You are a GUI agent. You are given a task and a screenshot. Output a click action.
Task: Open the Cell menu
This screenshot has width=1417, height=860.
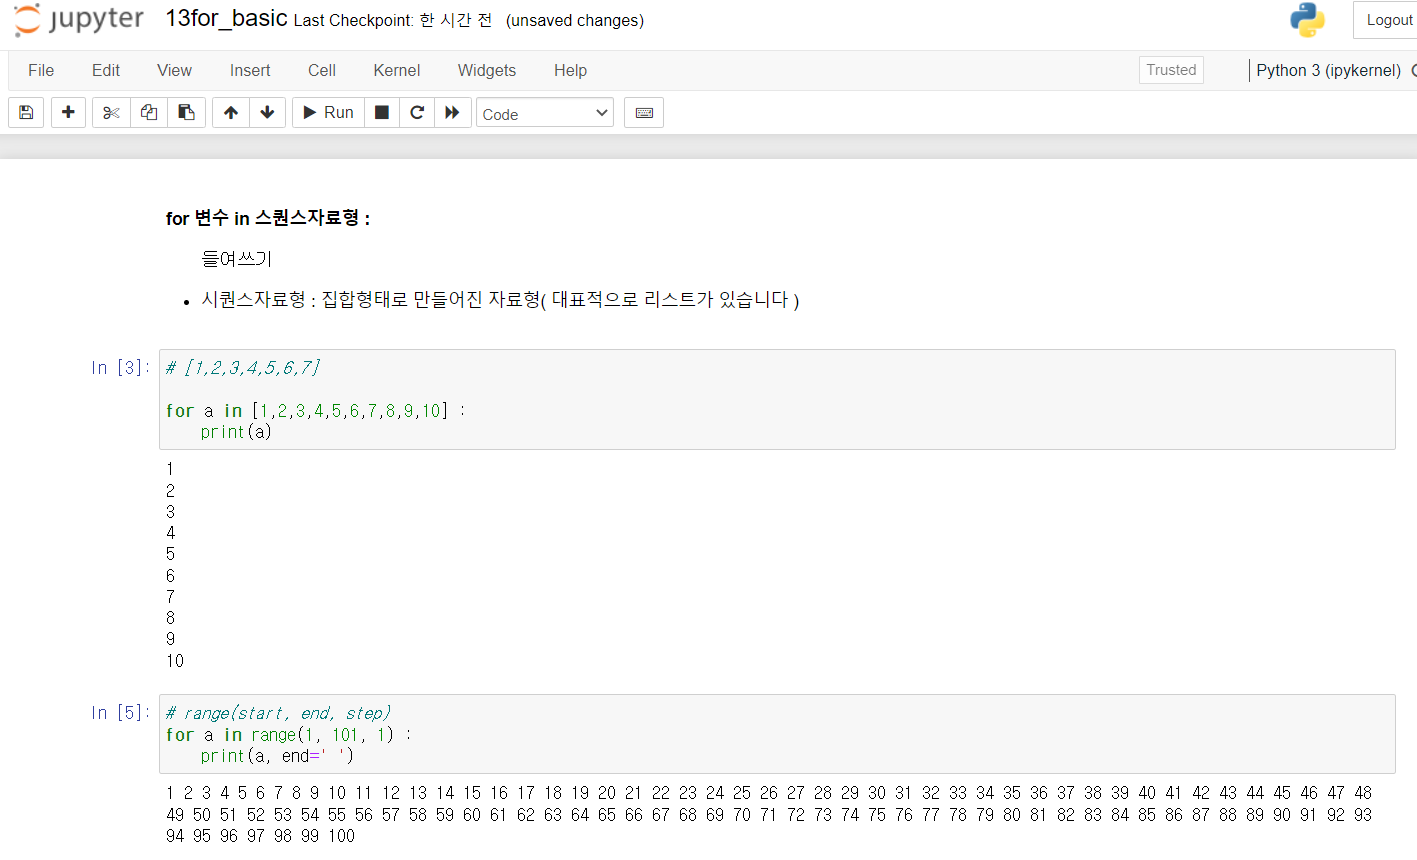(x=321, y=70)
